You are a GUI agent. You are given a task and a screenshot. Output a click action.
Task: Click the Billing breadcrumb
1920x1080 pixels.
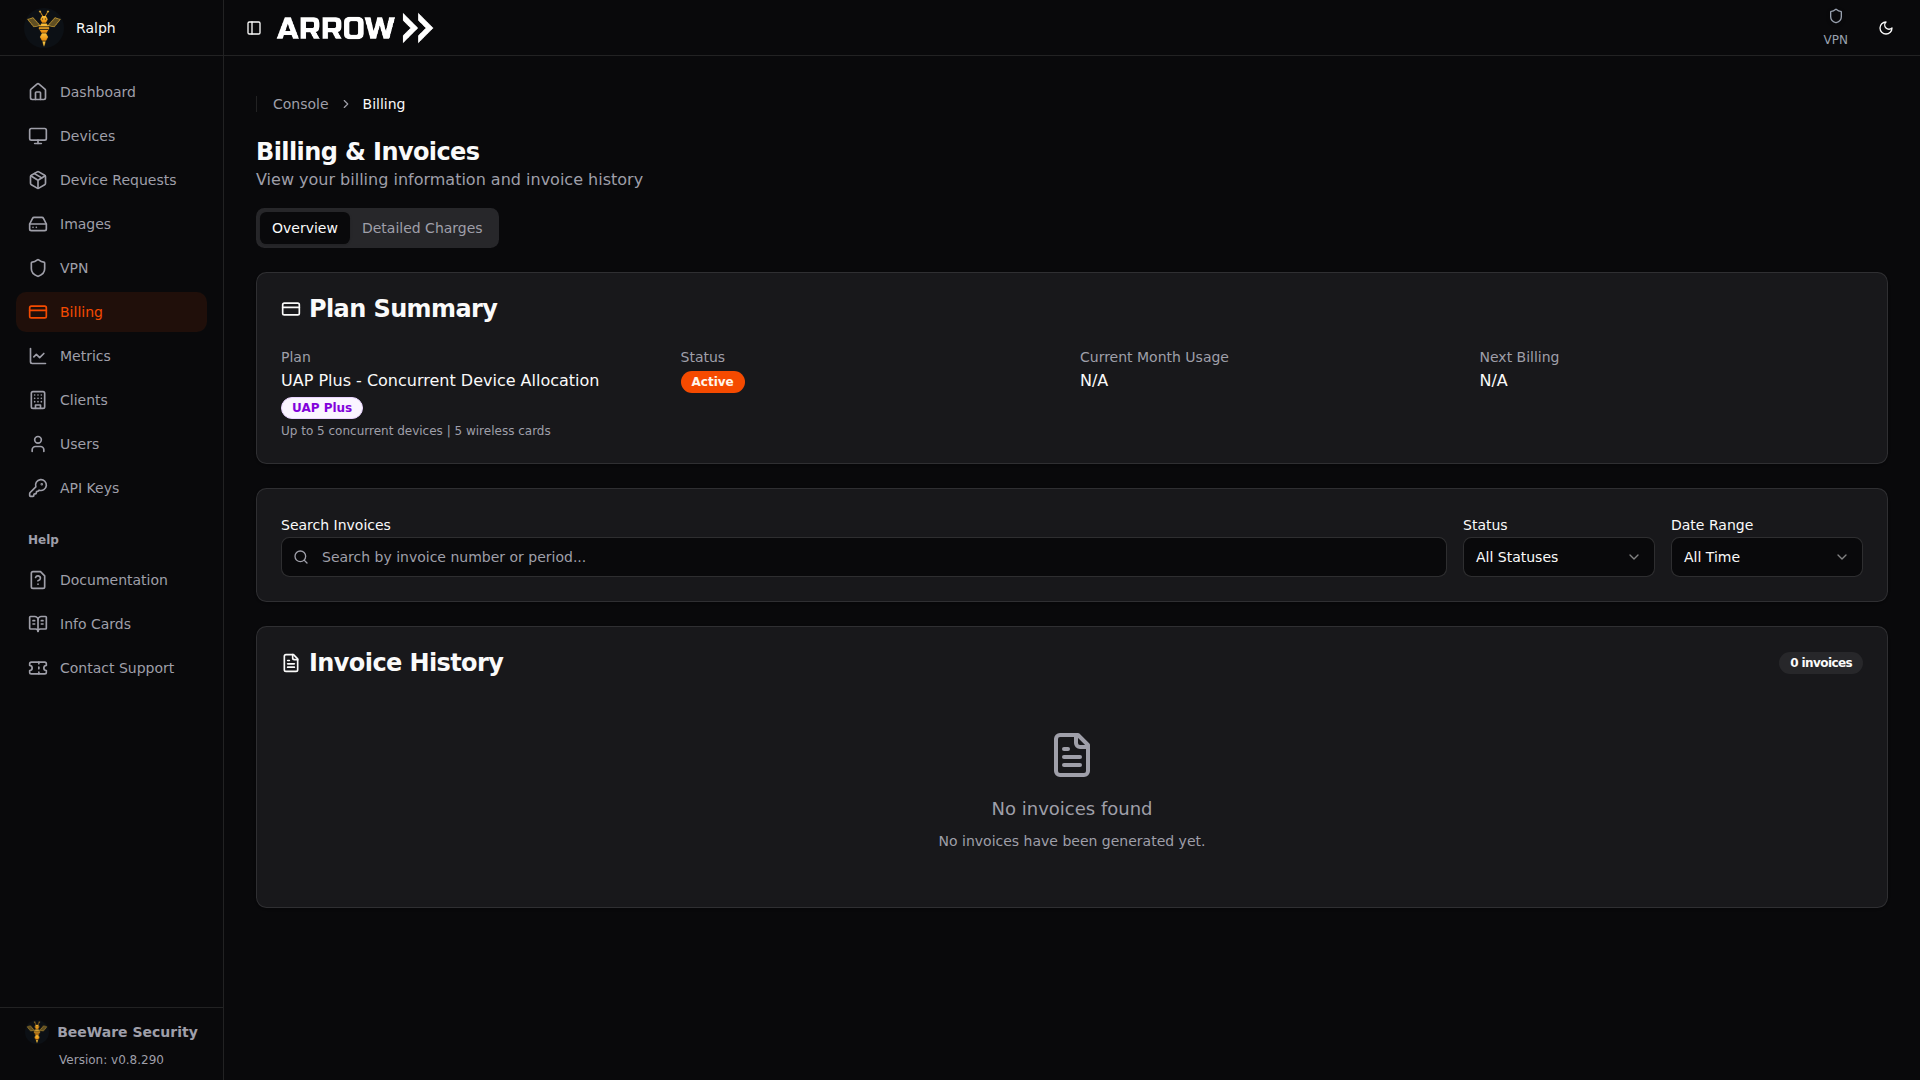click(384, 104)
